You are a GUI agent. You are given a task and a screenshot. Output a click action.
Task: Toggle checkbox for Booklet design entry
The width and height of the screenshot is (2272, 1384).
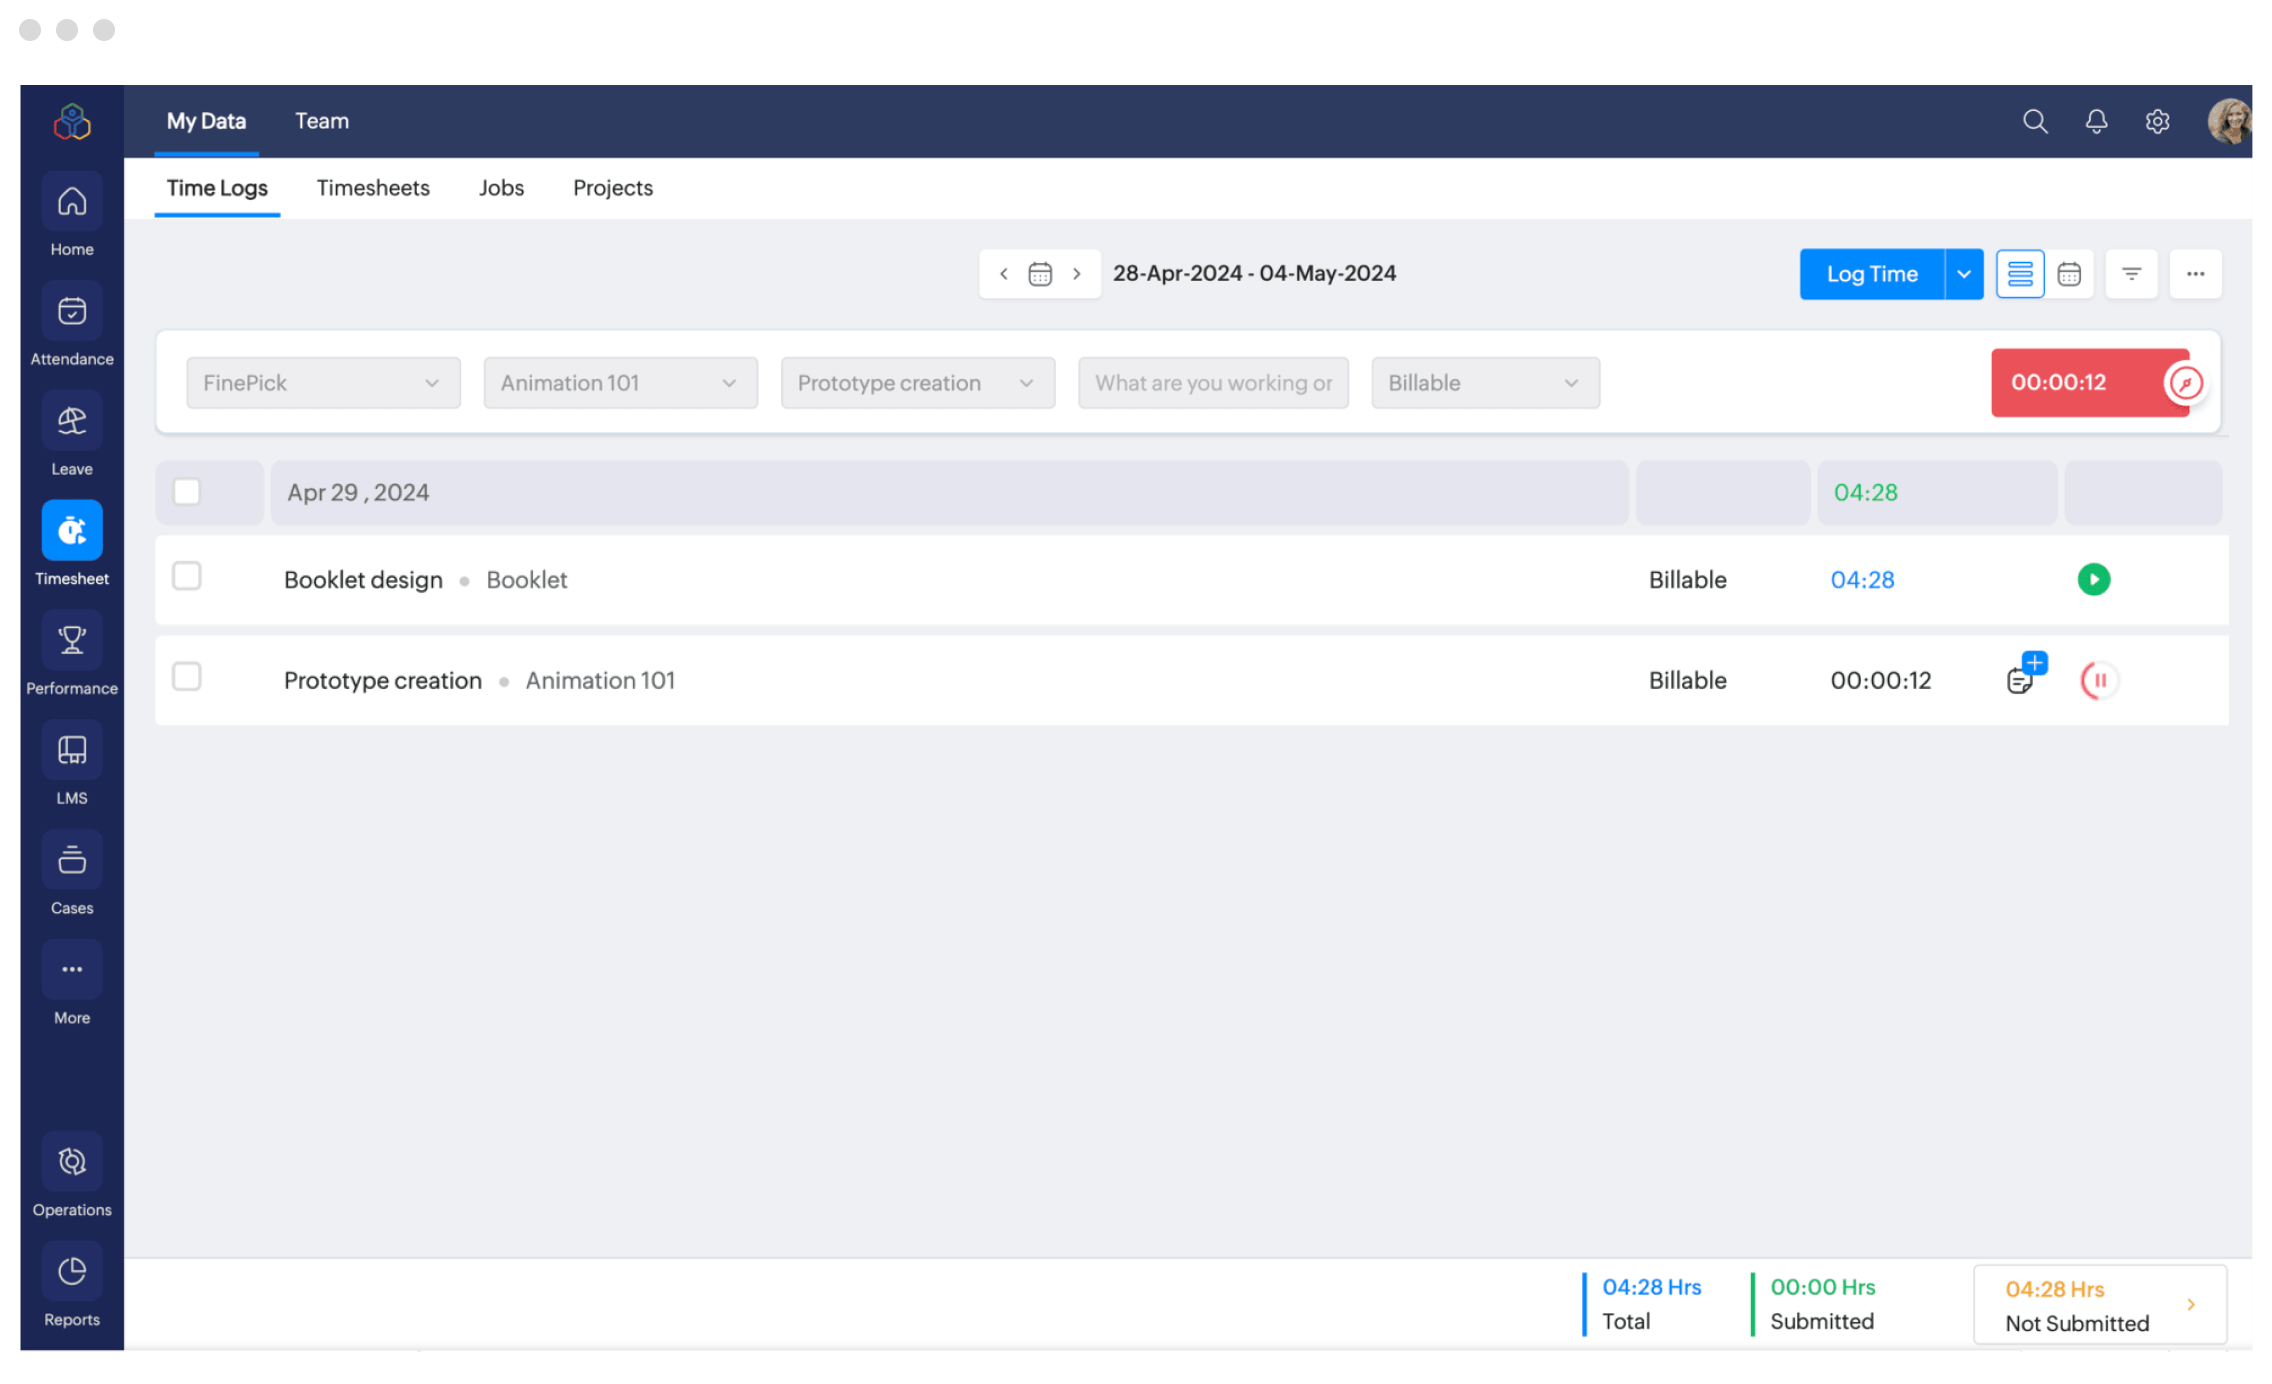coord(188,578)
